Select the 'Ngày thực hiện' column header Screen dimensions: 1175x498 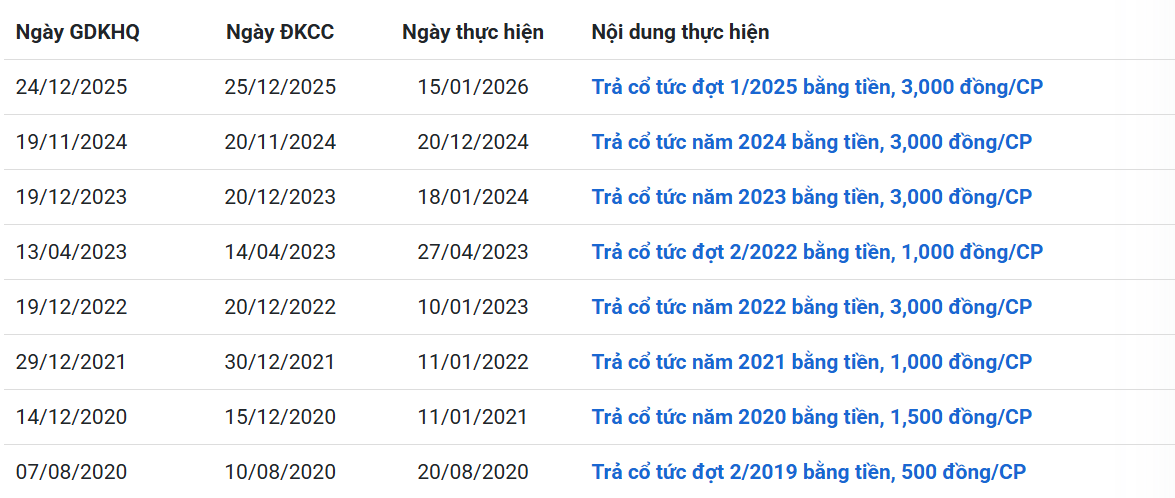pyautogui.click(x=473, y=32)
